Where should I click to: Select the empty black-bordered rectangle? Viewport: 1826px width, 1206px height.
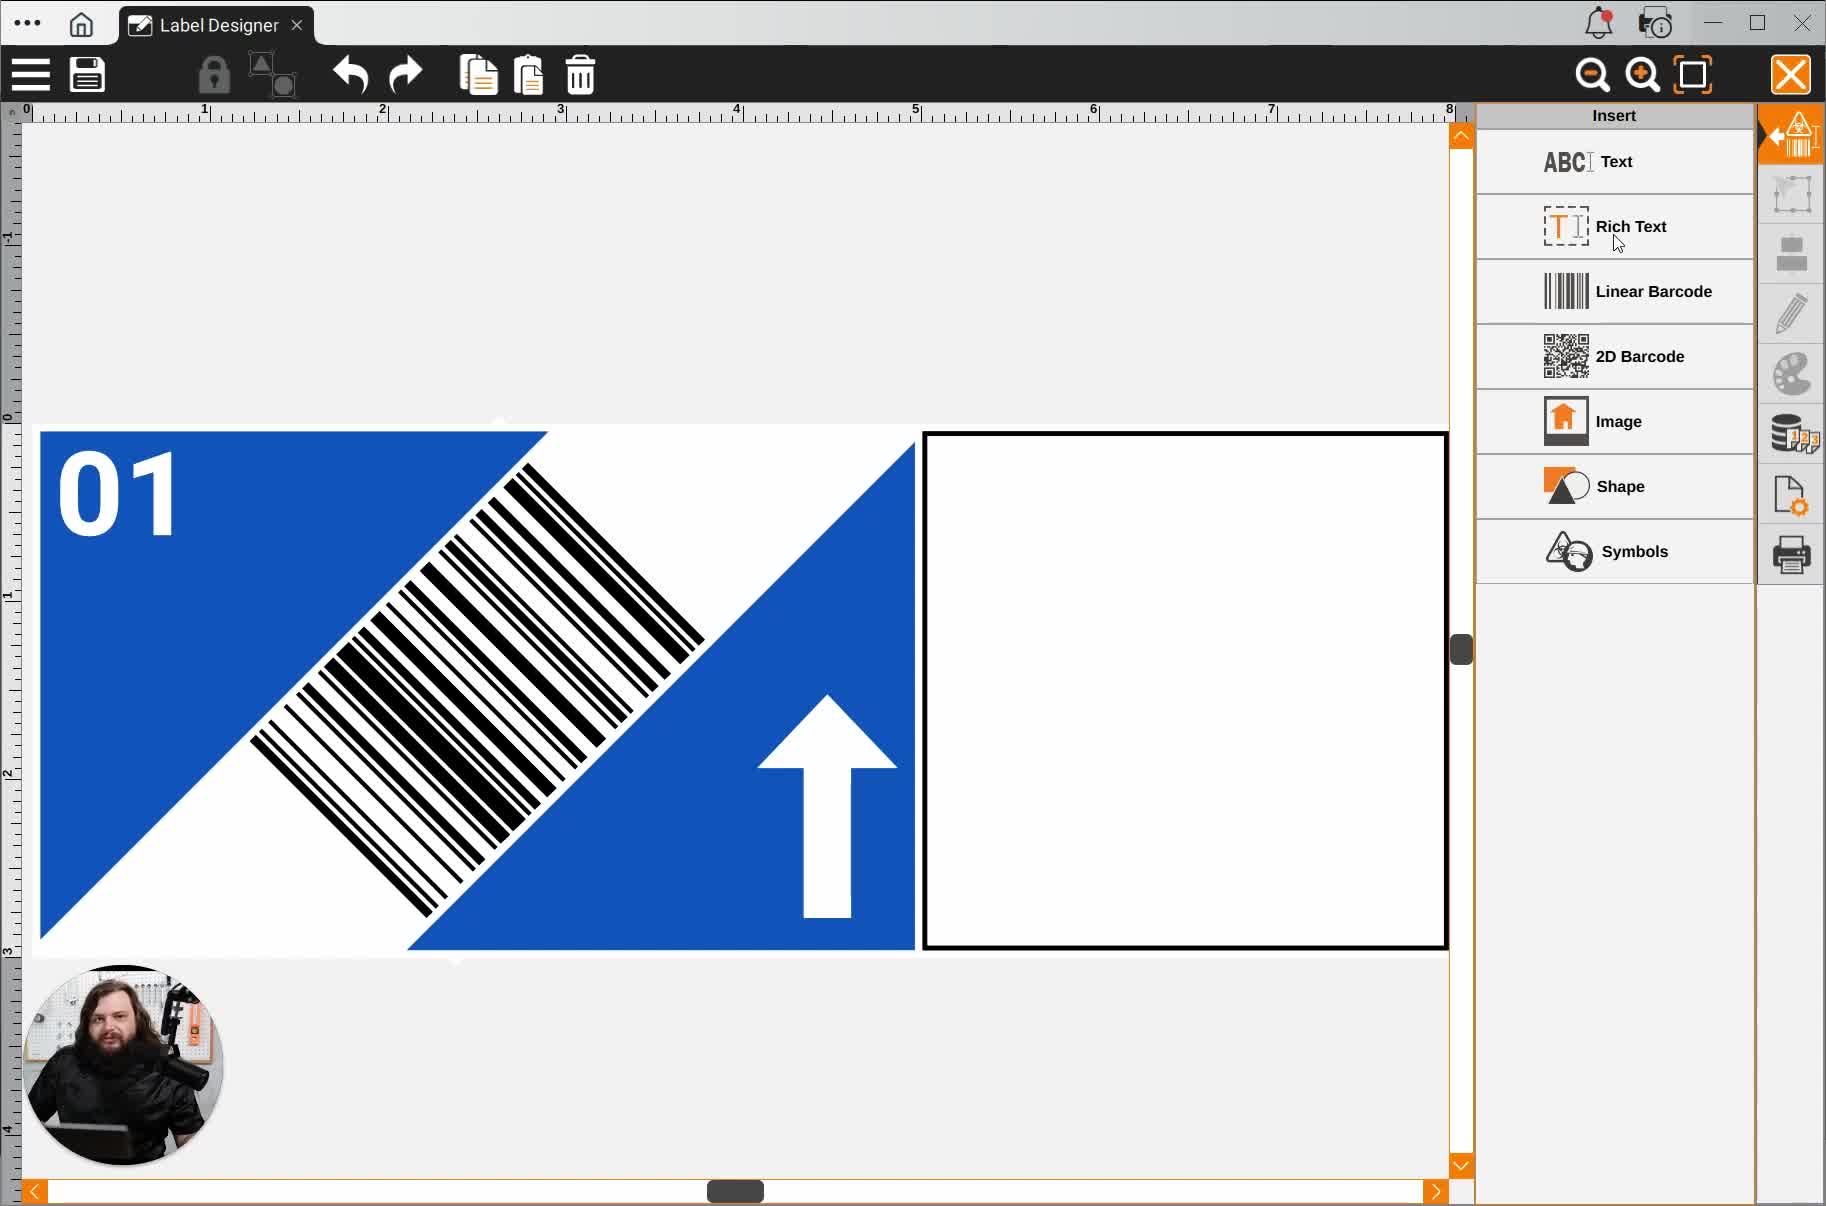pyautogui.click(x=1185, y=690)
